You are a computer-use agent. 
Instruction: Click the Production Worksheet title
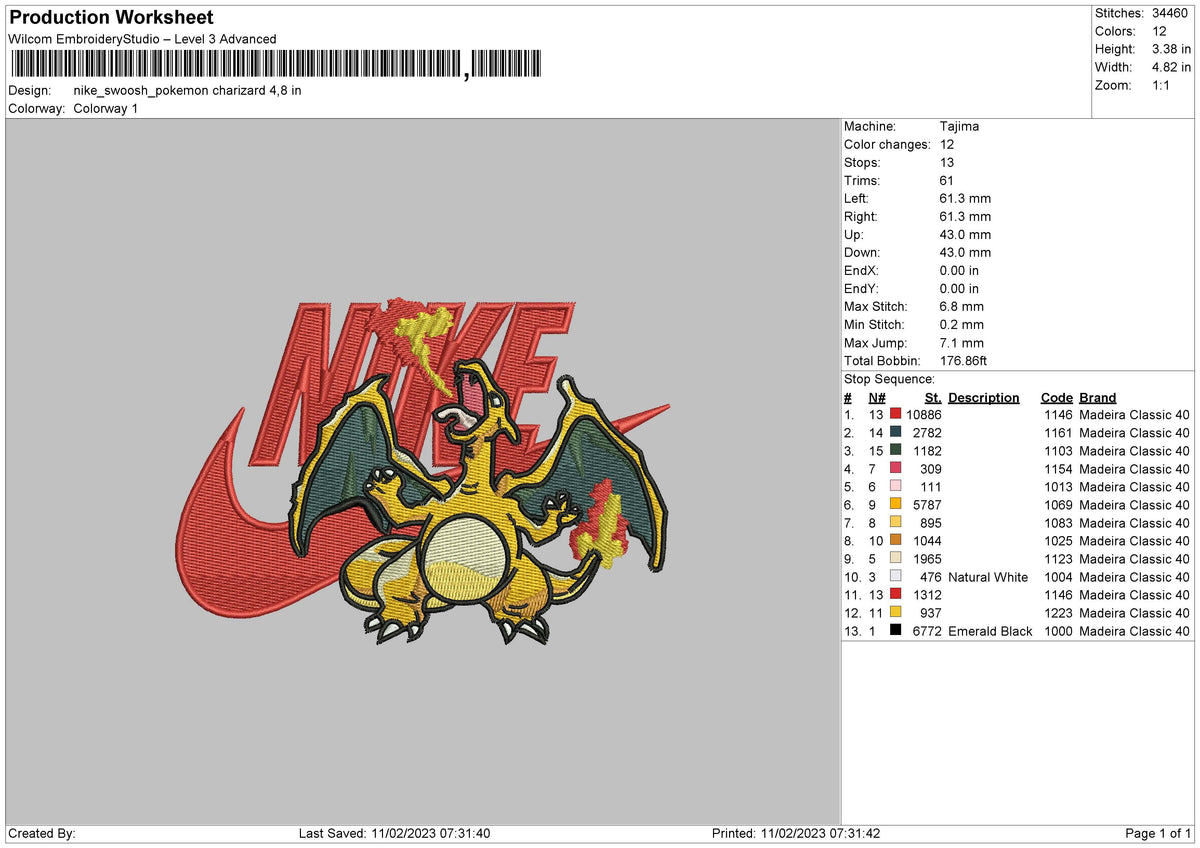click(110, 17)
